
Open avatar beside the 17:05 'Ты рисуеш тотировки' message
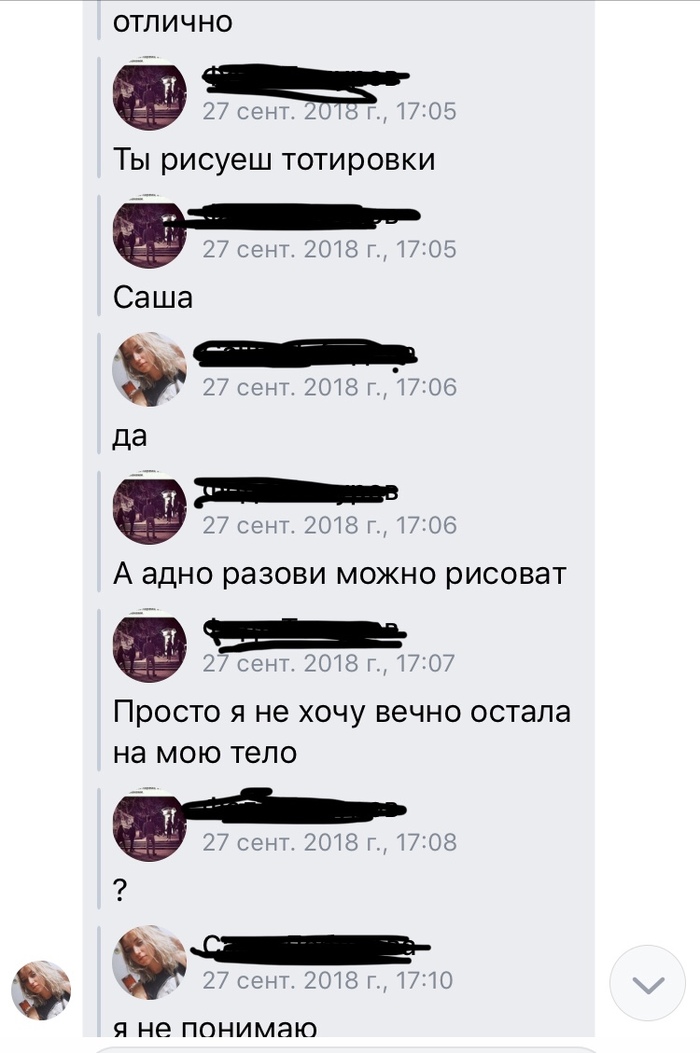coord(149,93)
